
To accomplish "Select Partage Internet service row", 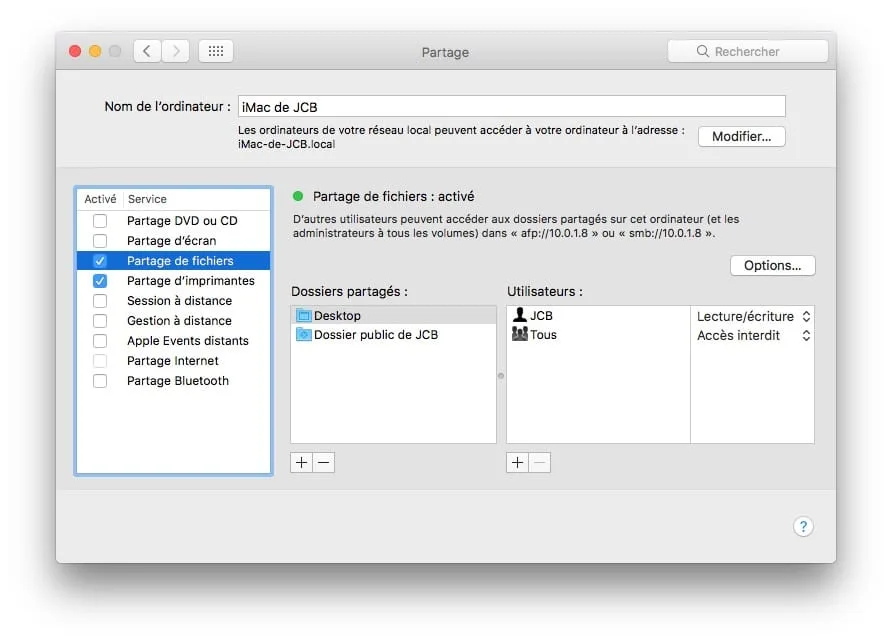I will click(x=174, y=361).
